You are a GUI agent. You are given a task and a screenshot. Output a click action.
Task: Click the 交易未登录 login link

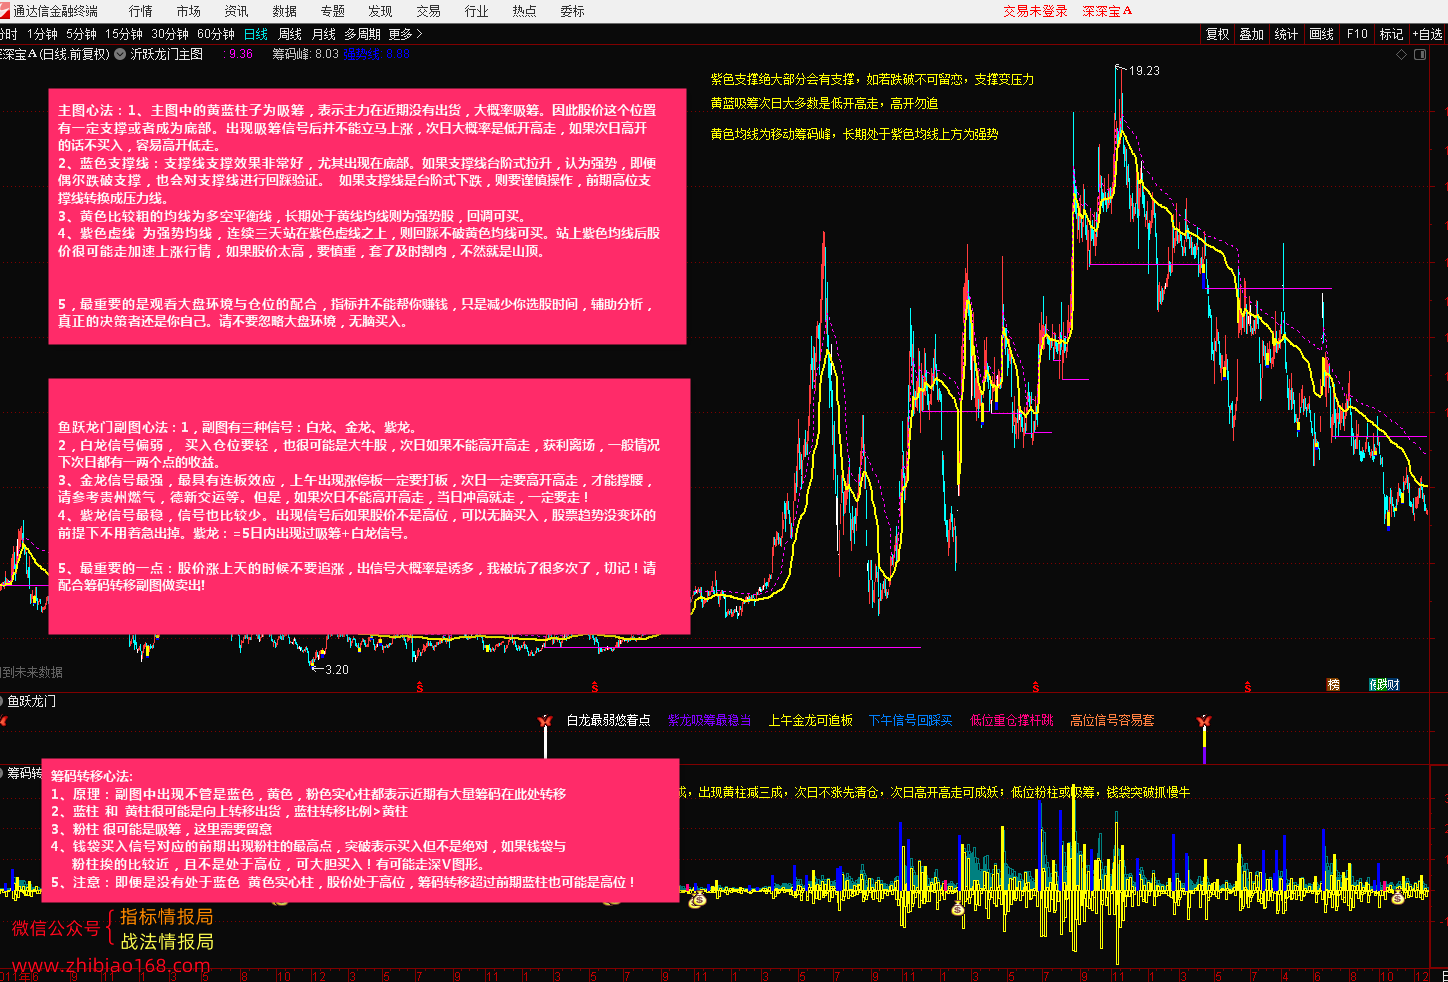click(x=1035, y=11)
